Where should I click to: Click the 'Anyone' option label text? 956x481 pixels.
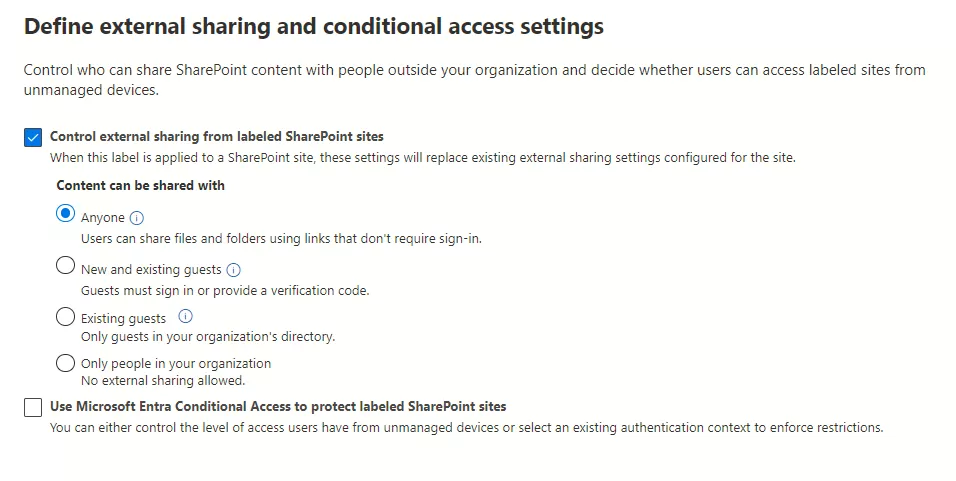tap(103, 218)
